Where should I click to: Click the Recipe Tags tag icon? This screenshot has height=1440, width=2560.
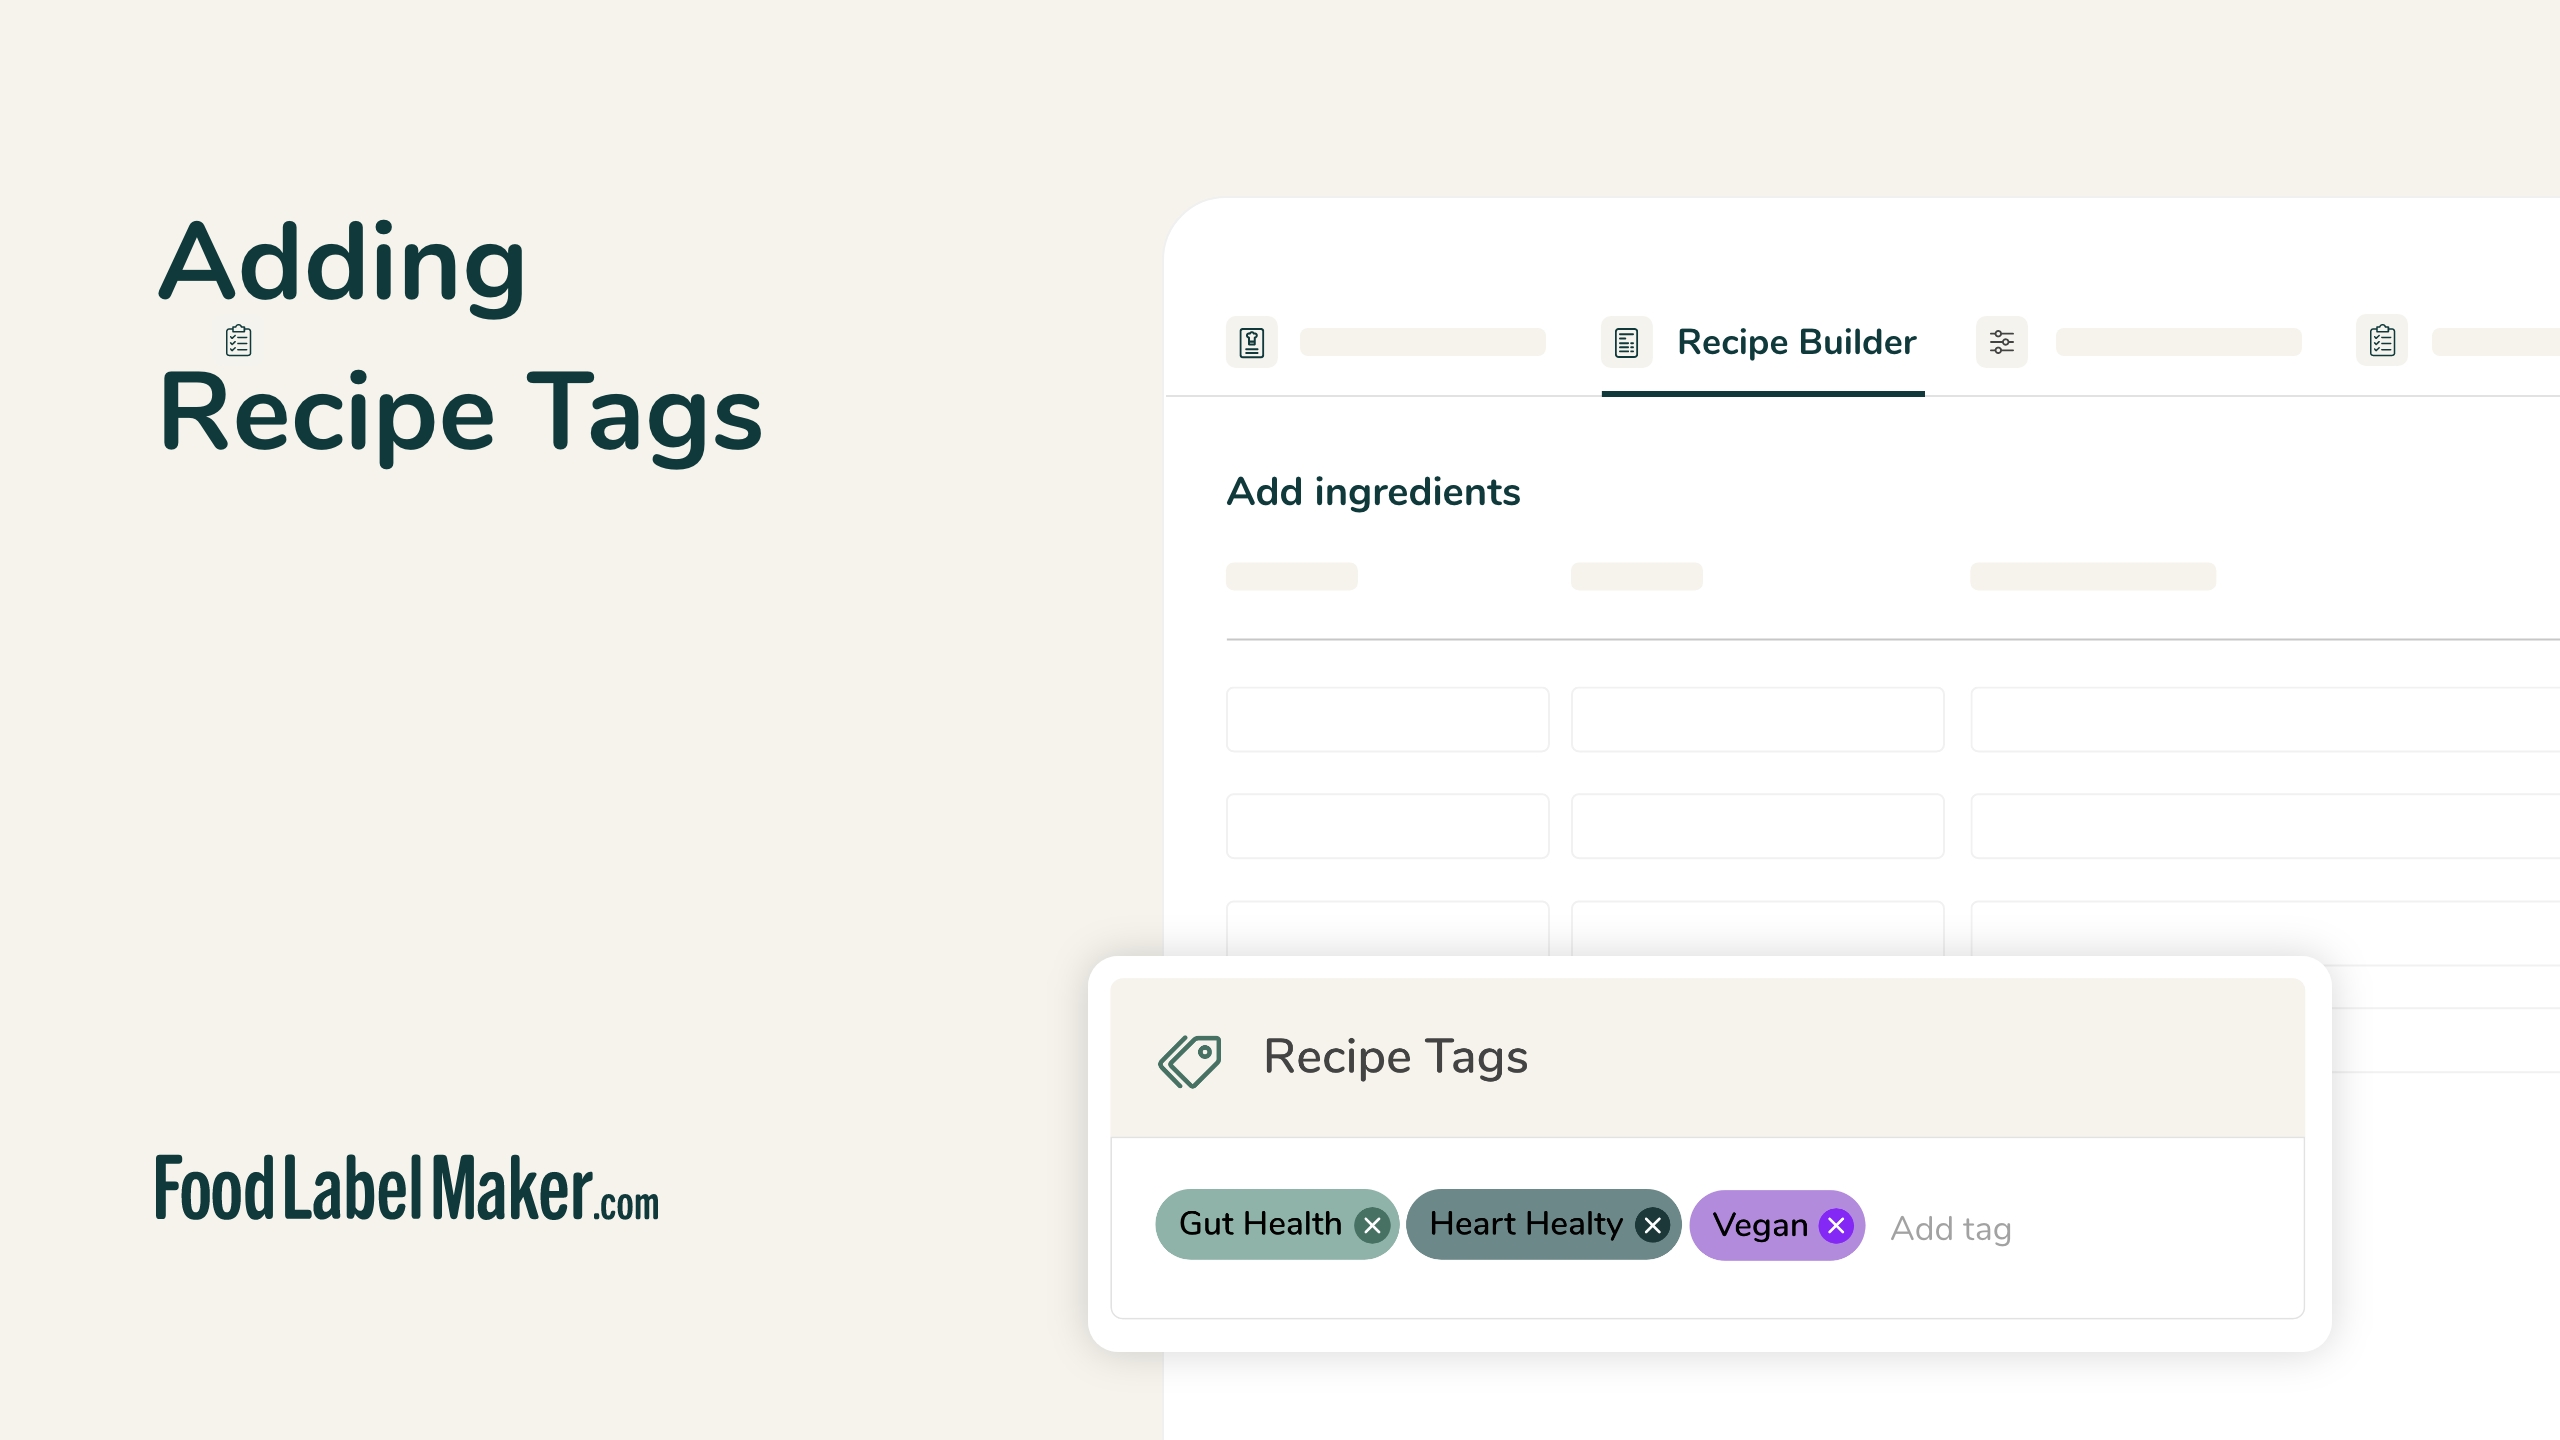(1189, 1060)
